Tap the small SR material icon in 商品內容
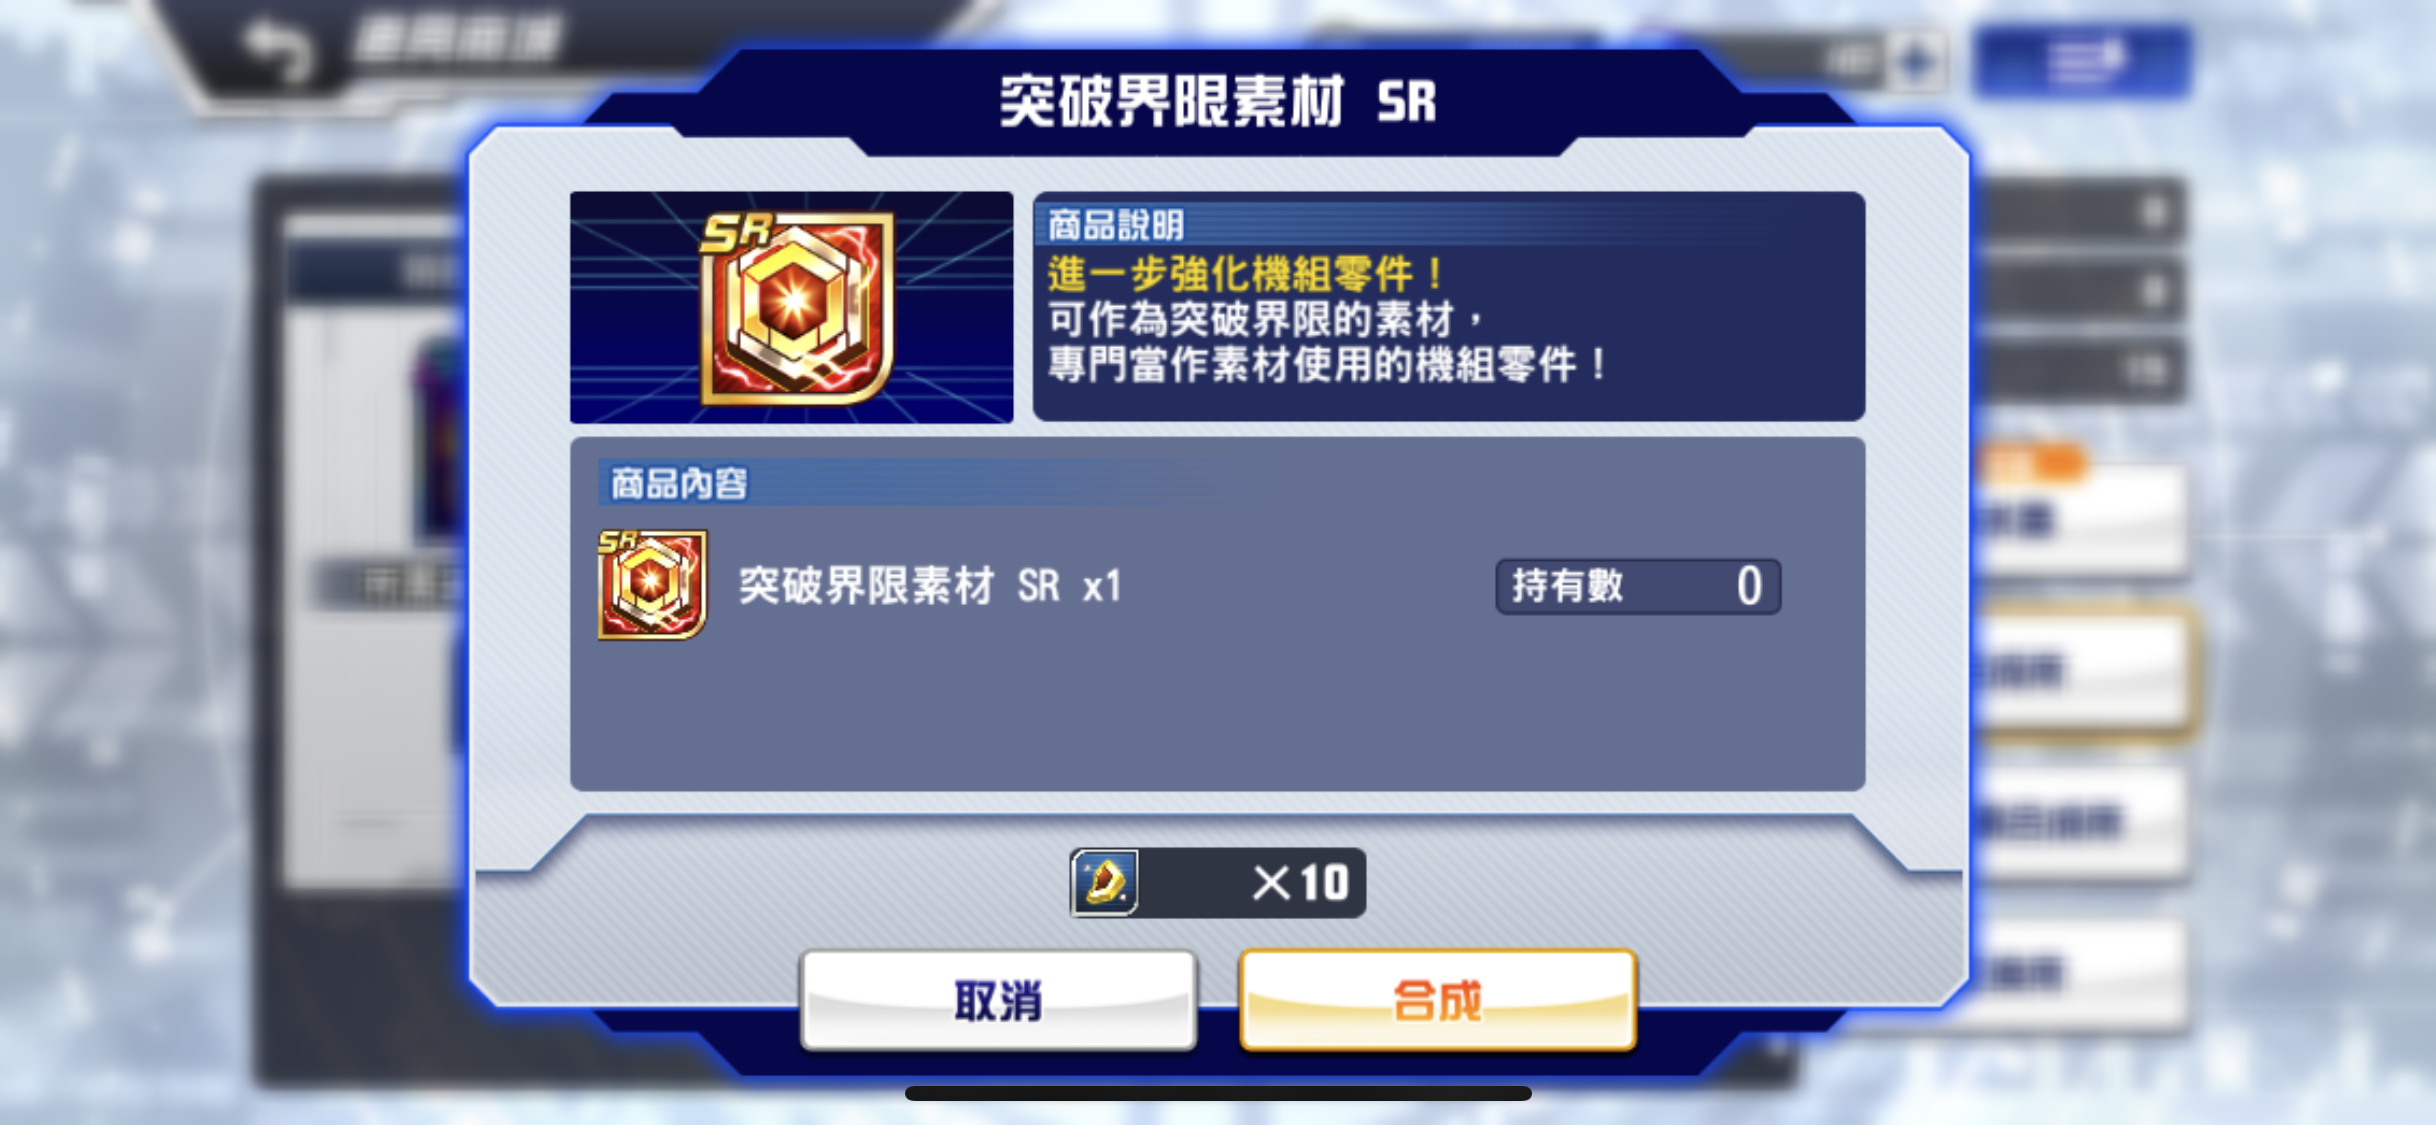 [x=652, y=585]
